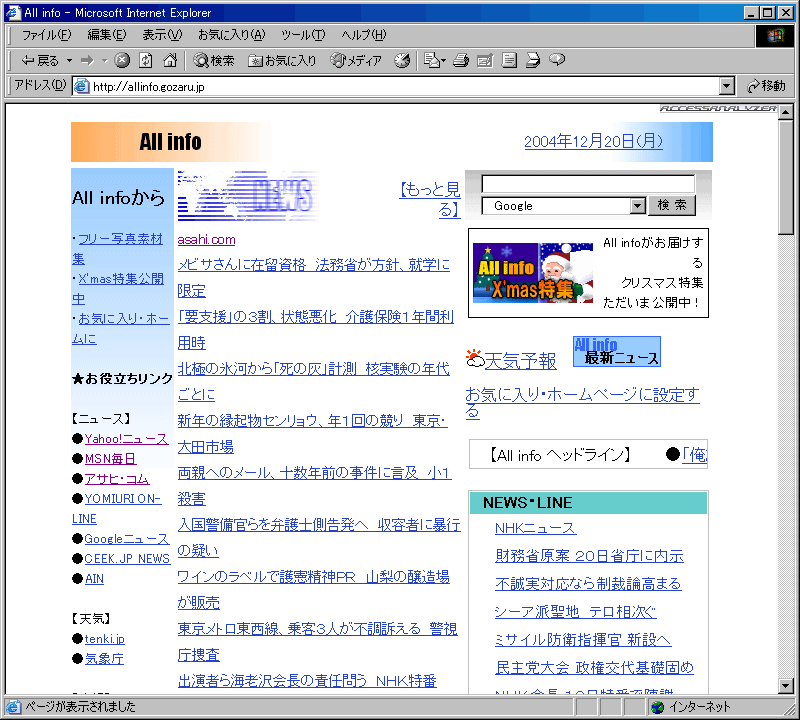Screen dimensions: 800x720
Task: Click the Messenger toolbar icon
Action: coord(557,60)
